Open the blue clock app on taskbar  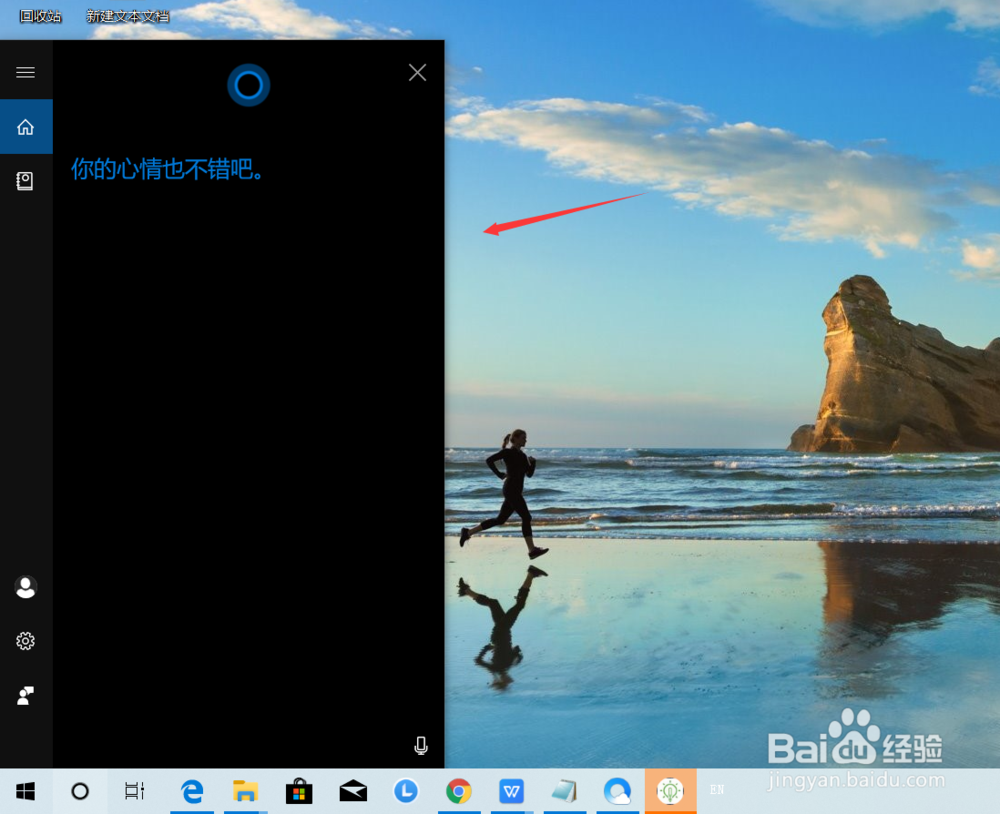[406, 791]
